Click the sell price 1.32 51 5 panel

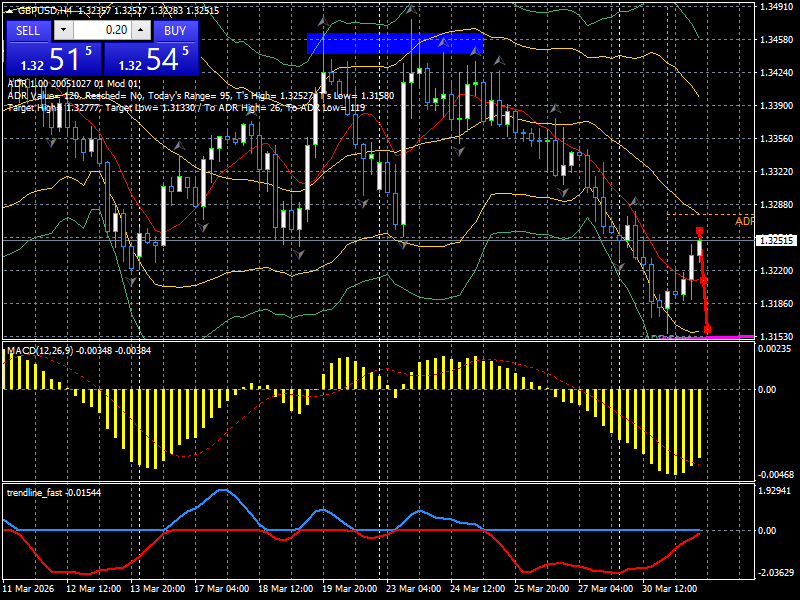coord(54,59)
